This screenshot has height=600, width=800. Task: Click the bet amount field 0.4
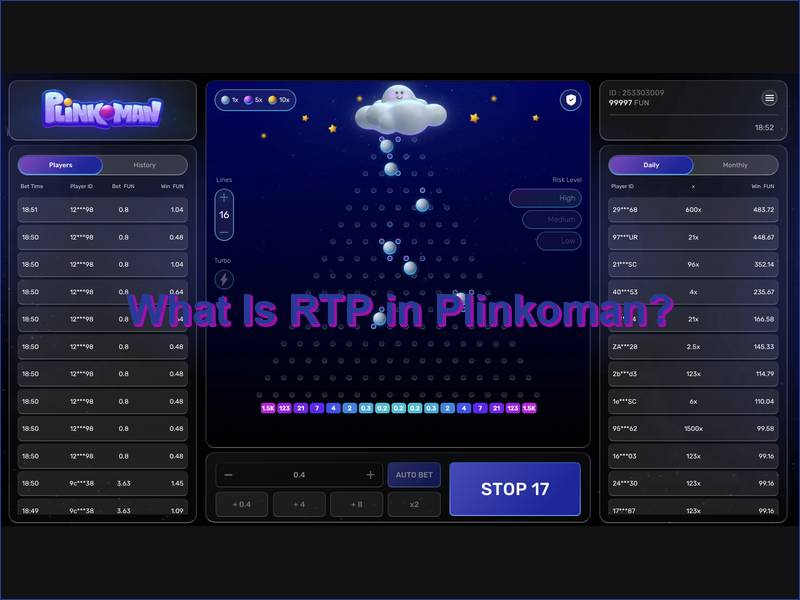tap(299, 475)
